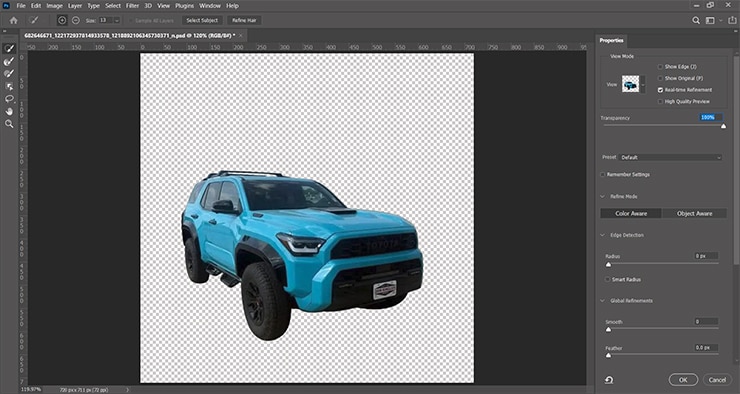Viewport: 740px width, 394px height.
Task: Open the Select menu
Action: click(x=113, y=6)
